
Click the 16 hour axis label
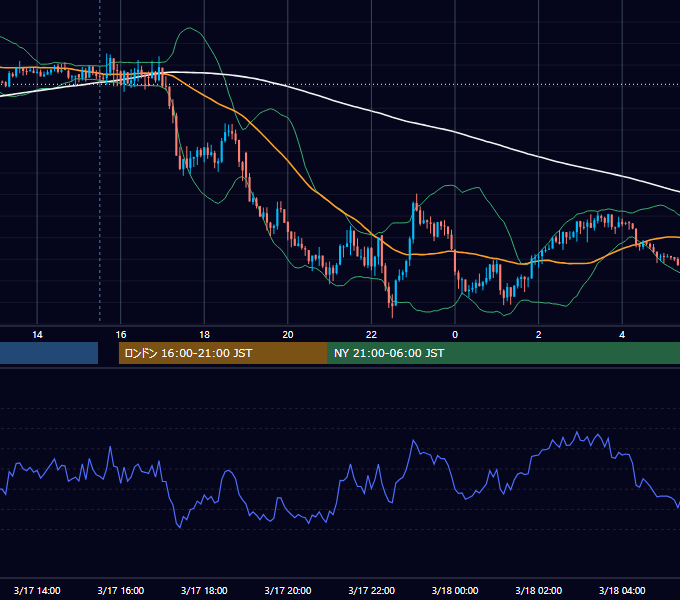pyautogui.click(x=121, y=335)
